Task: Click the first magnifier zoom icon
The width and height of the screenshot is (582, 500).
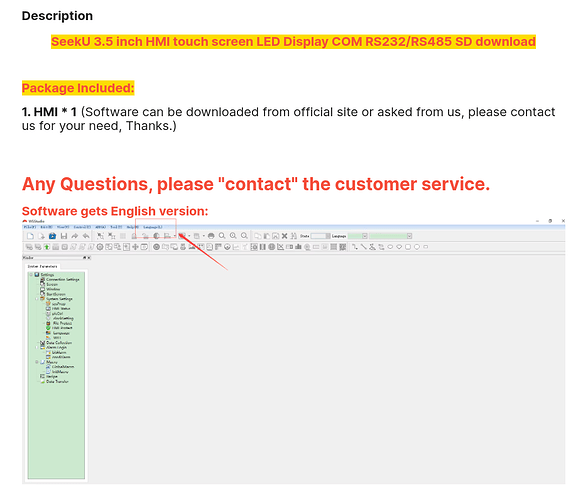Action: [x=222, y=236]
